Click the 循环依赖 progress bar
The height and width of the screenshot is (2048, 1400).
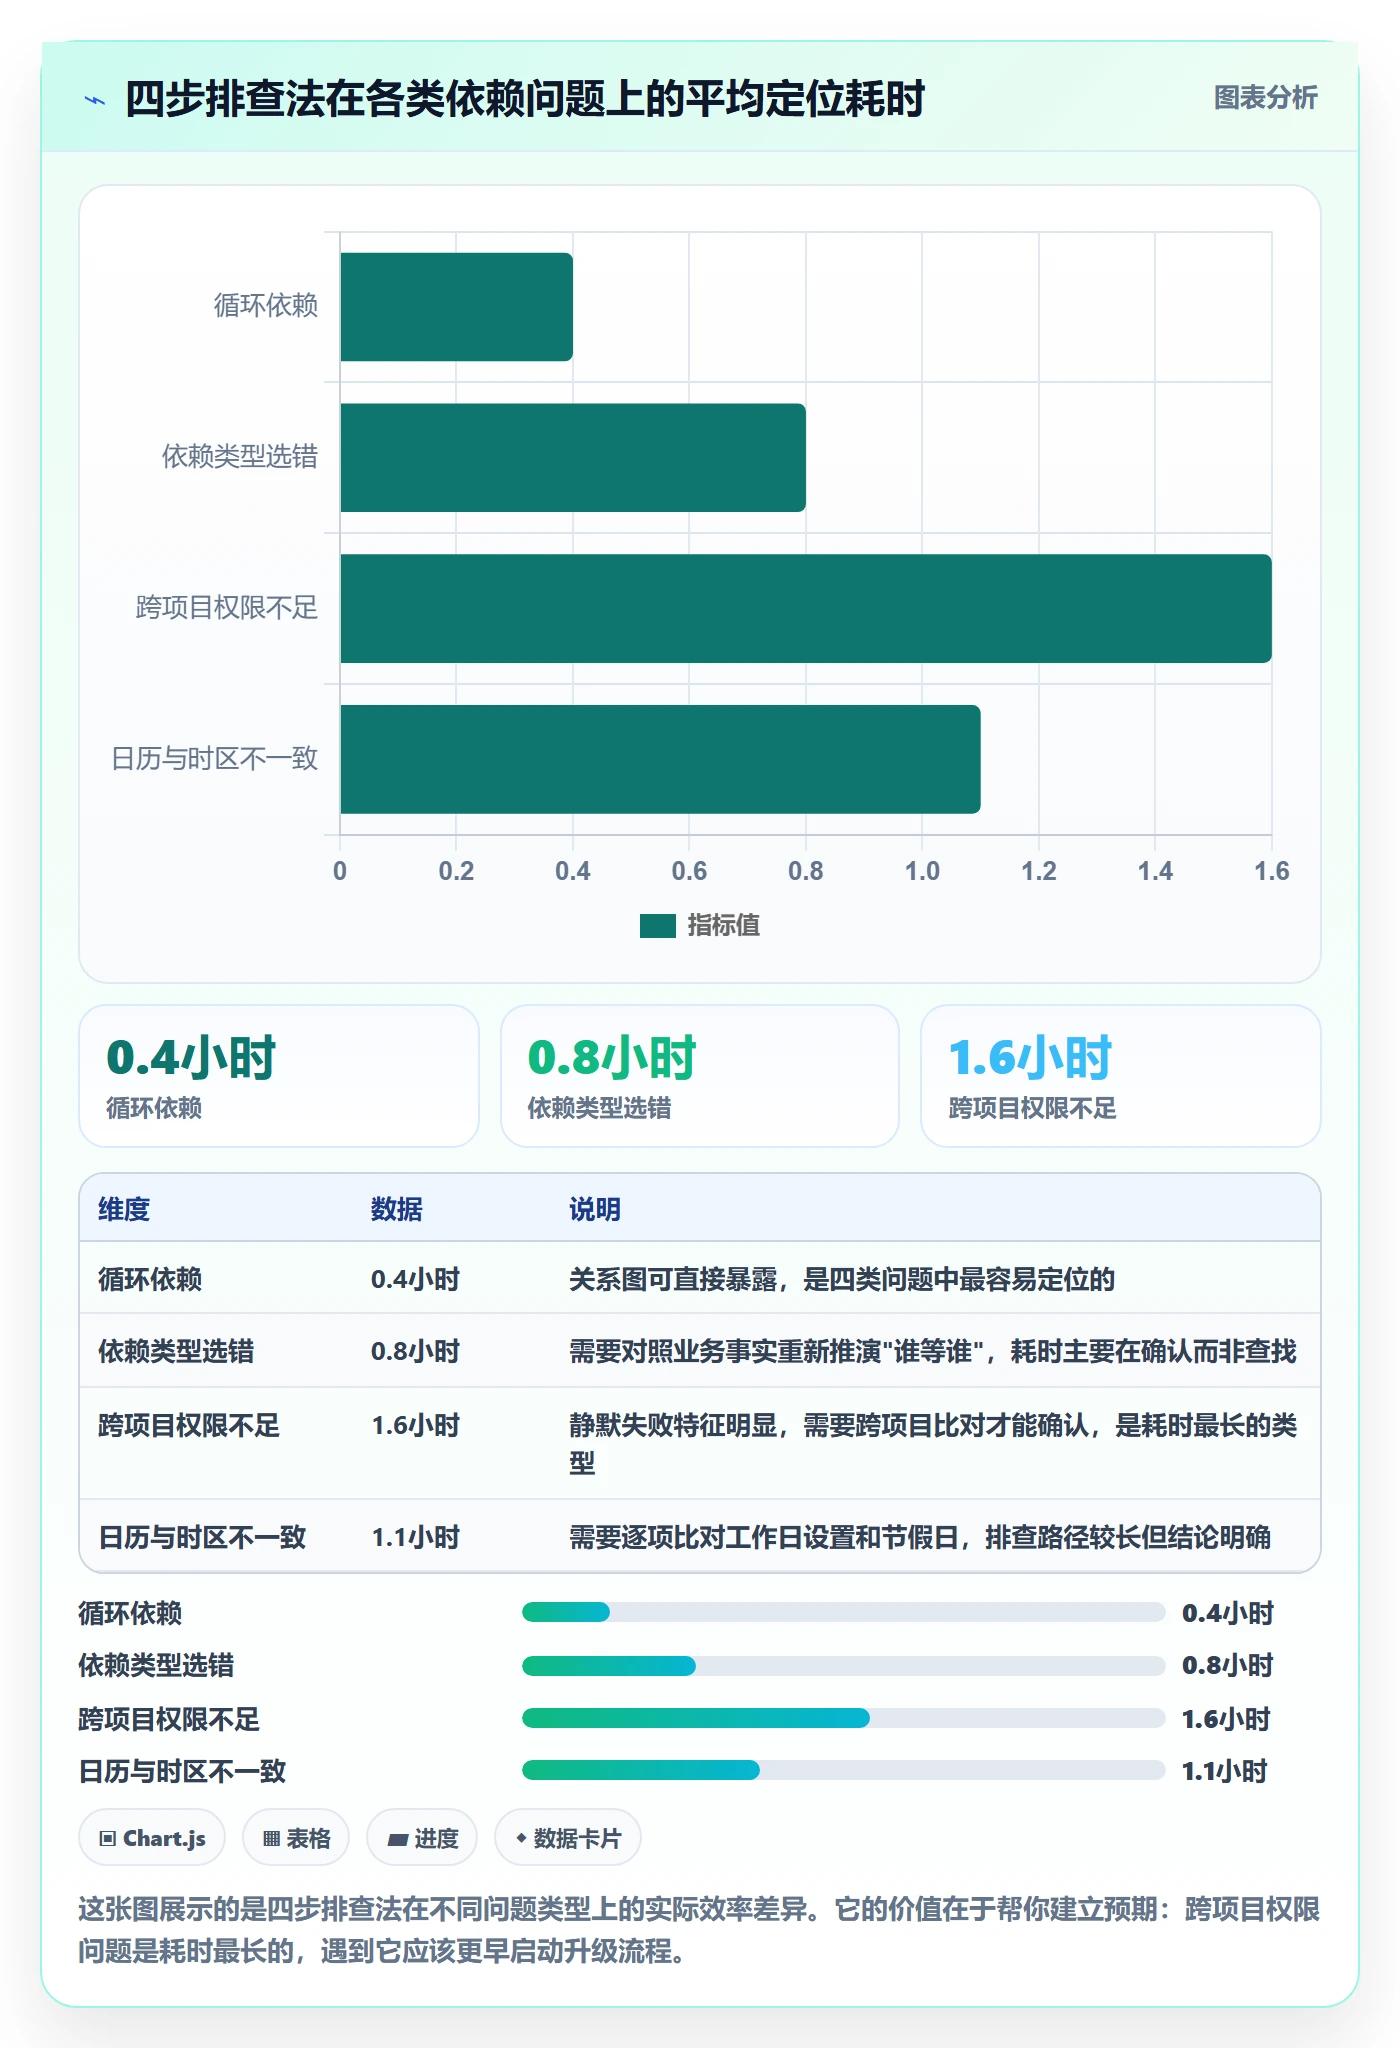843,1612
